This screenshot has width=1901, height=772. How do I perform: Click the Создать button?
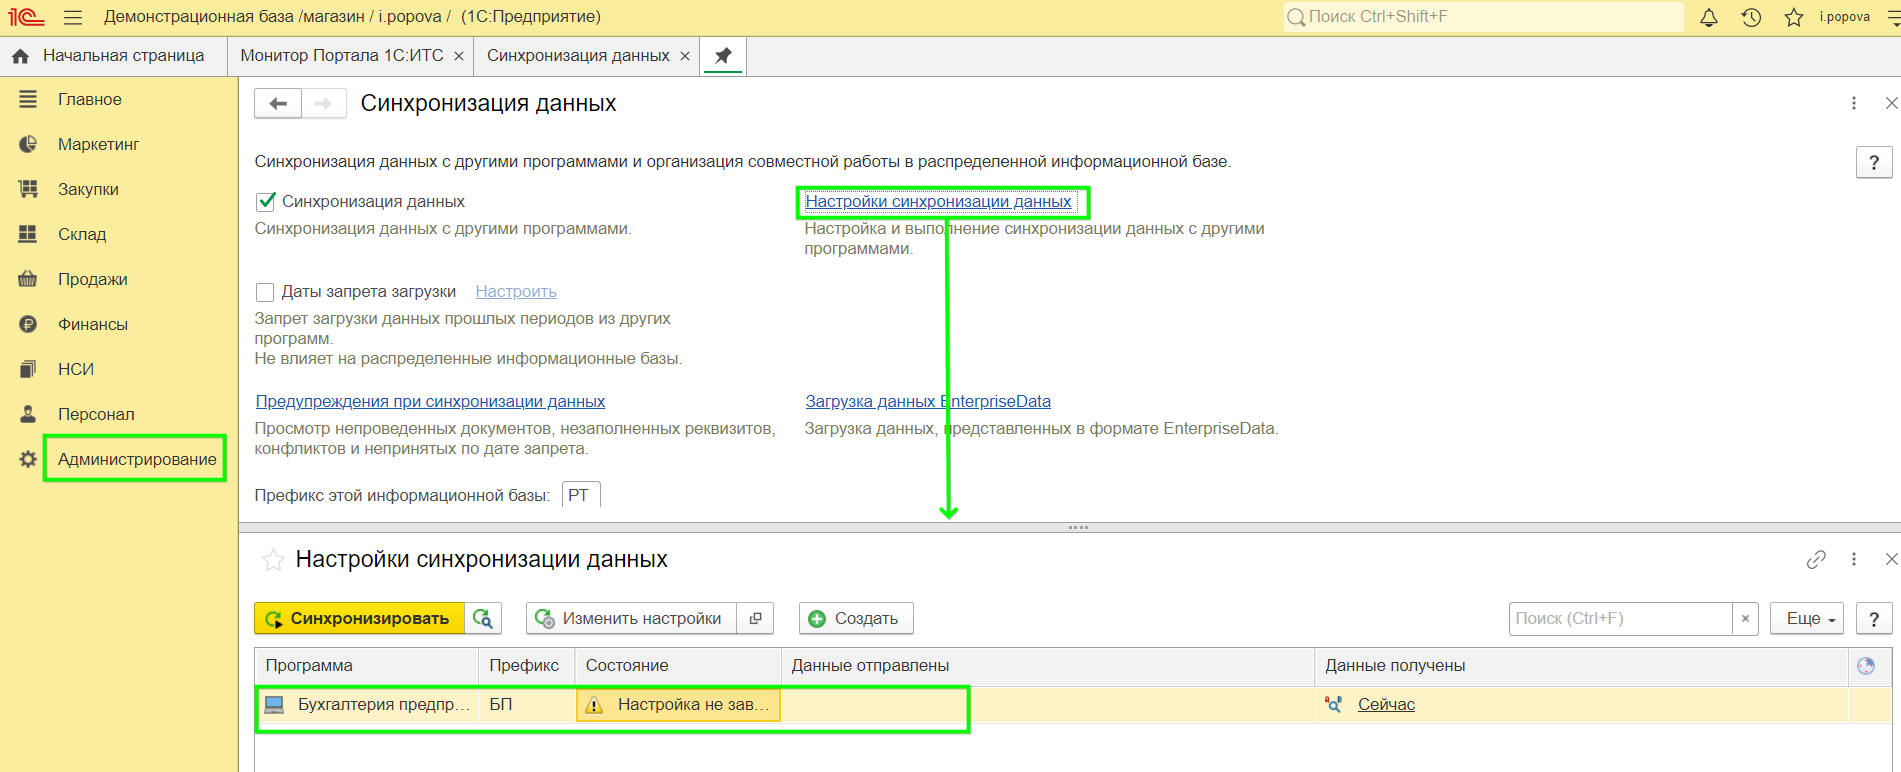coord(856,619)
